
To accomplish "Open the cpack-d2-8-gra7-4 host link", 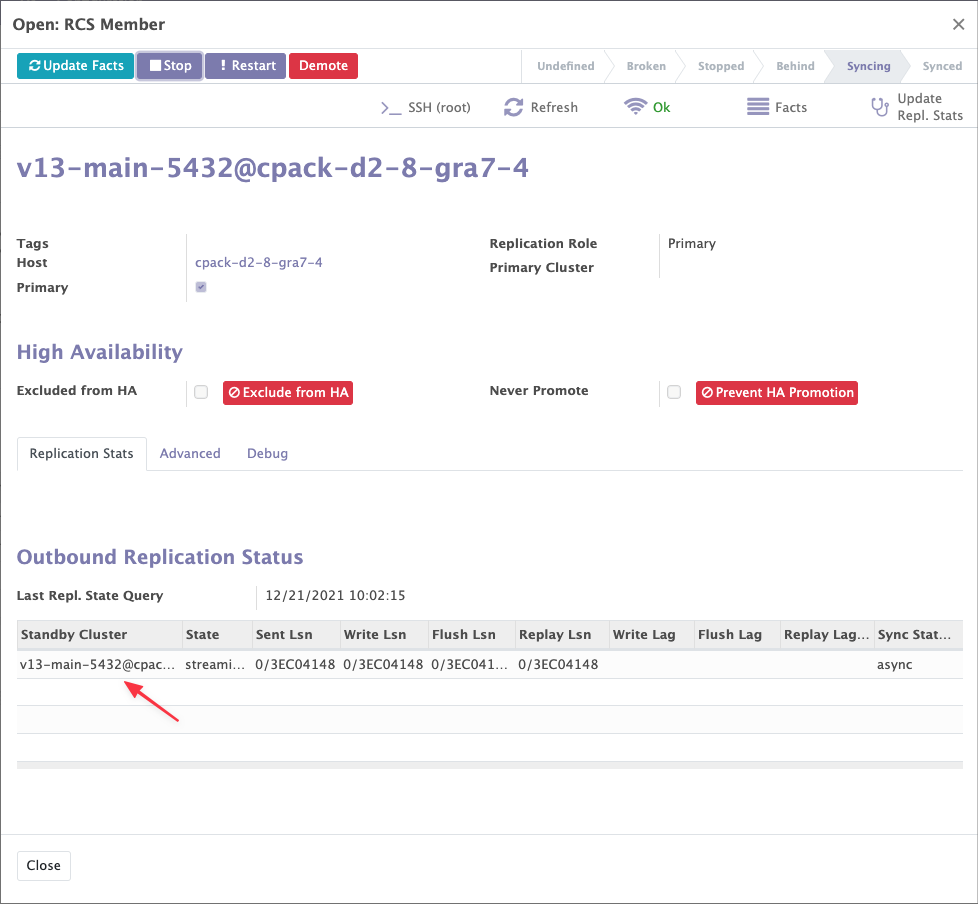I will (x=258, y=263).
